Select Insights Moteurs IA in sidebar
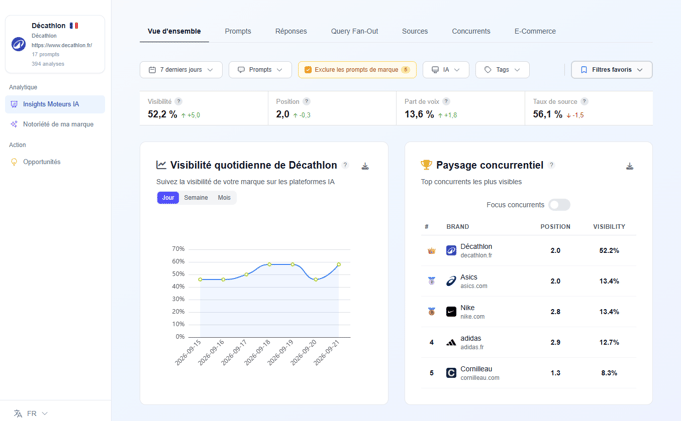681x421 pixels. 55,104
